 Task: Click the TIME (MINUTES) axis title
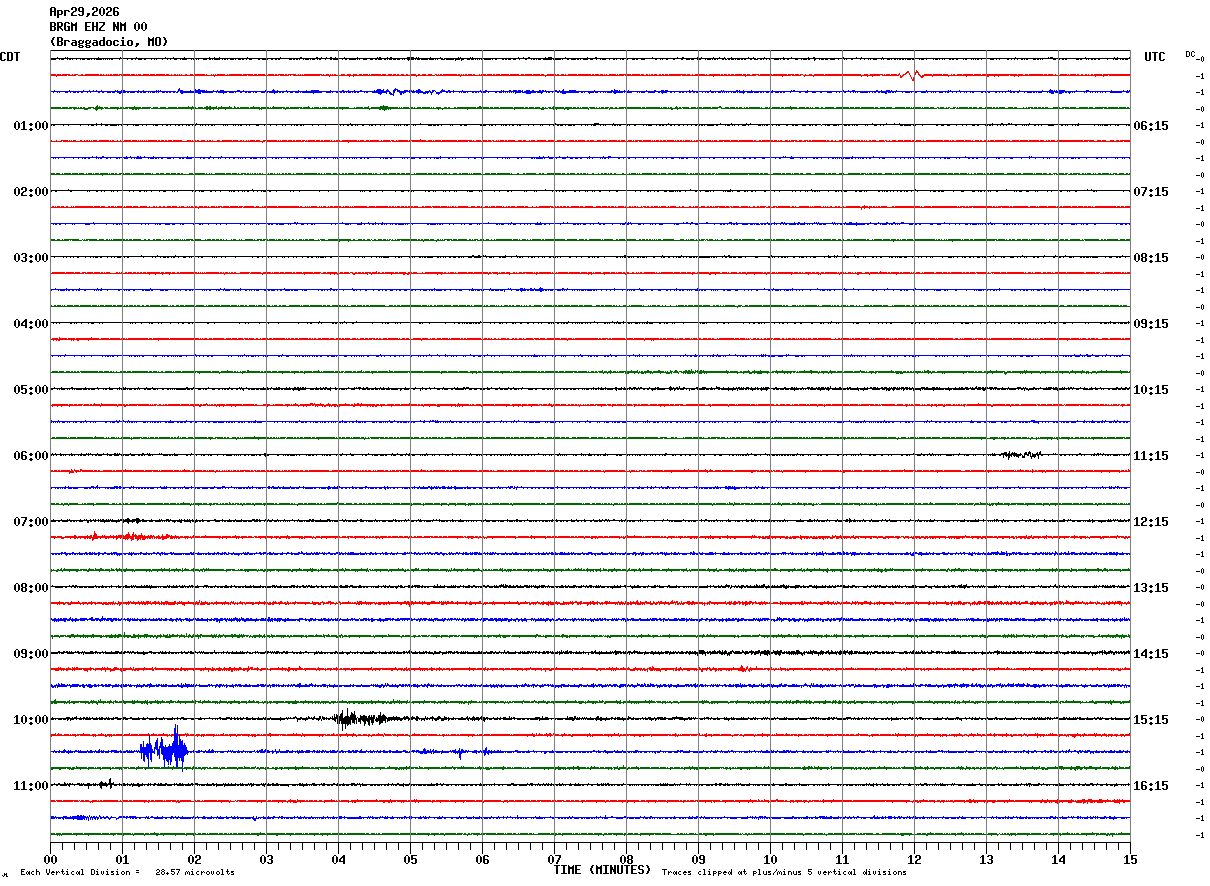tap(602, 870)
